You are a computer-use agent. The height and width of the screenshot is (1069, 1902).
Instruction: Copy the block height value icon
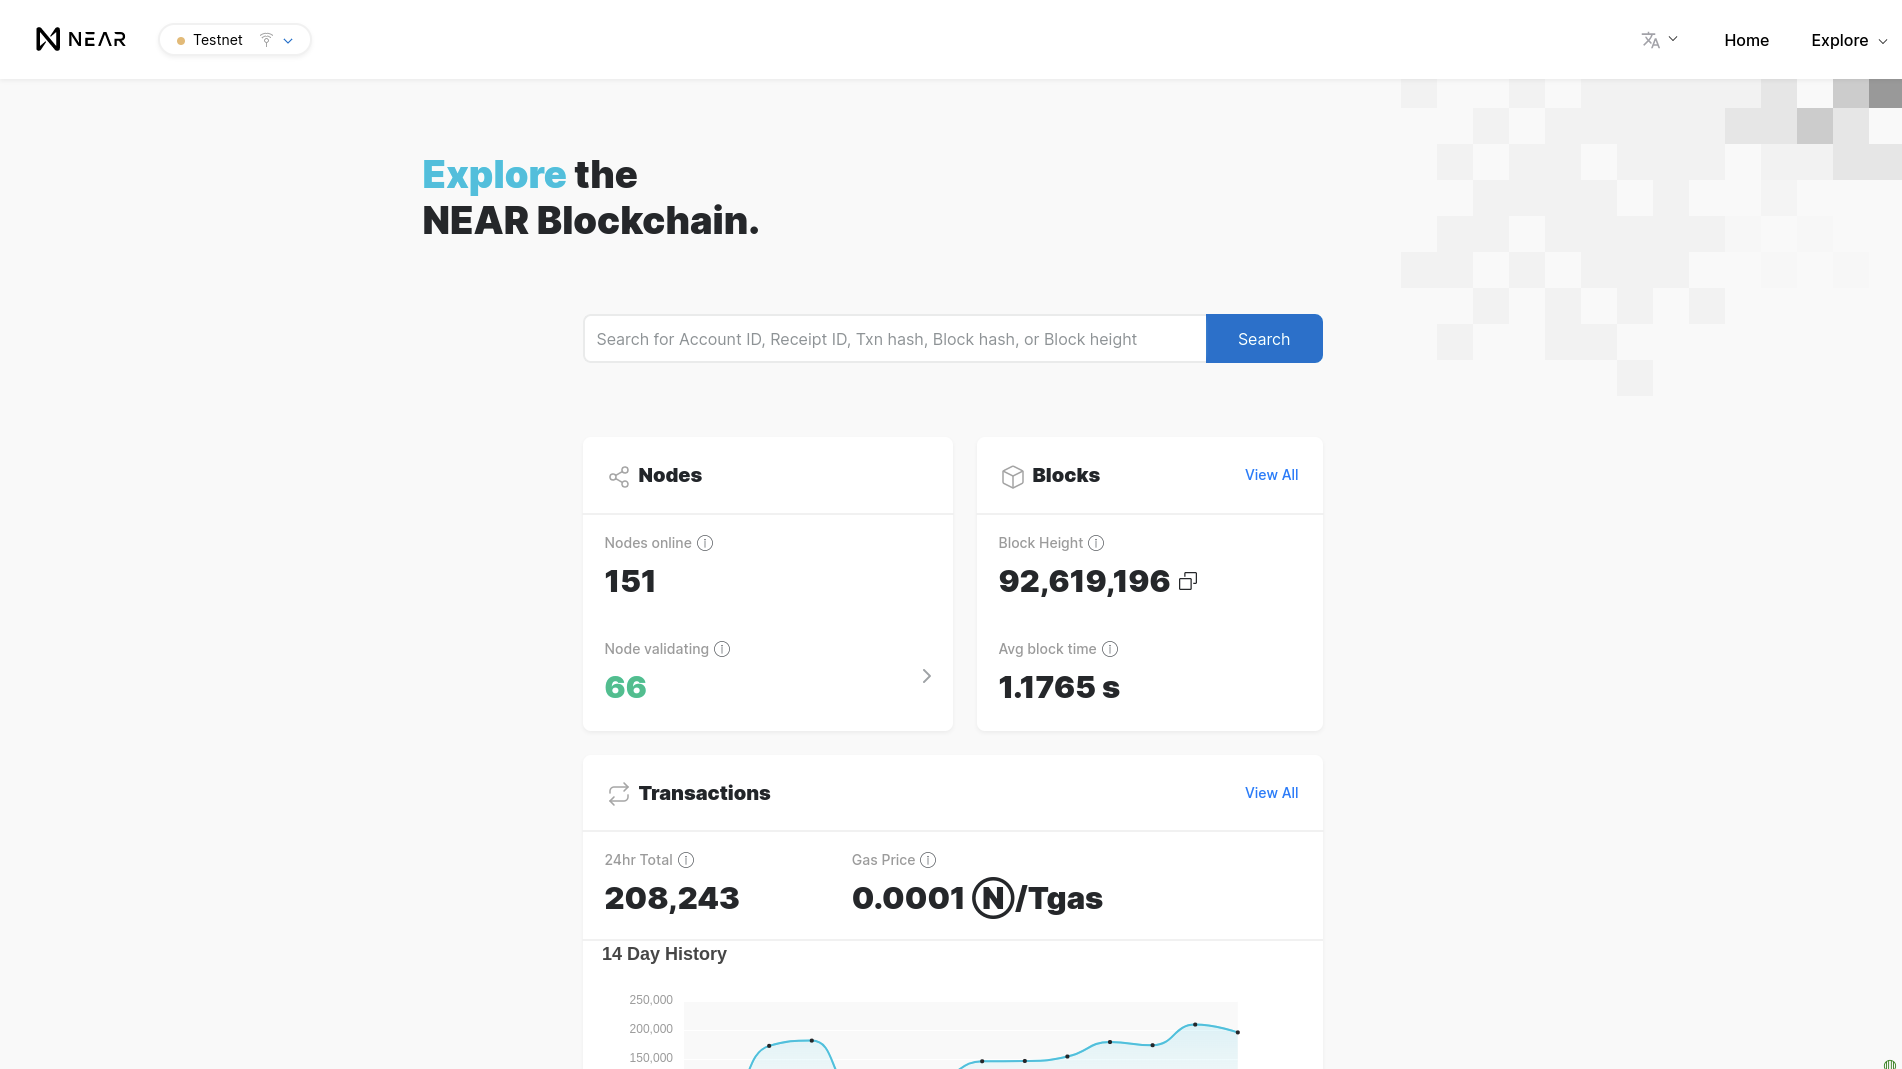click(x=1188, y=581)
